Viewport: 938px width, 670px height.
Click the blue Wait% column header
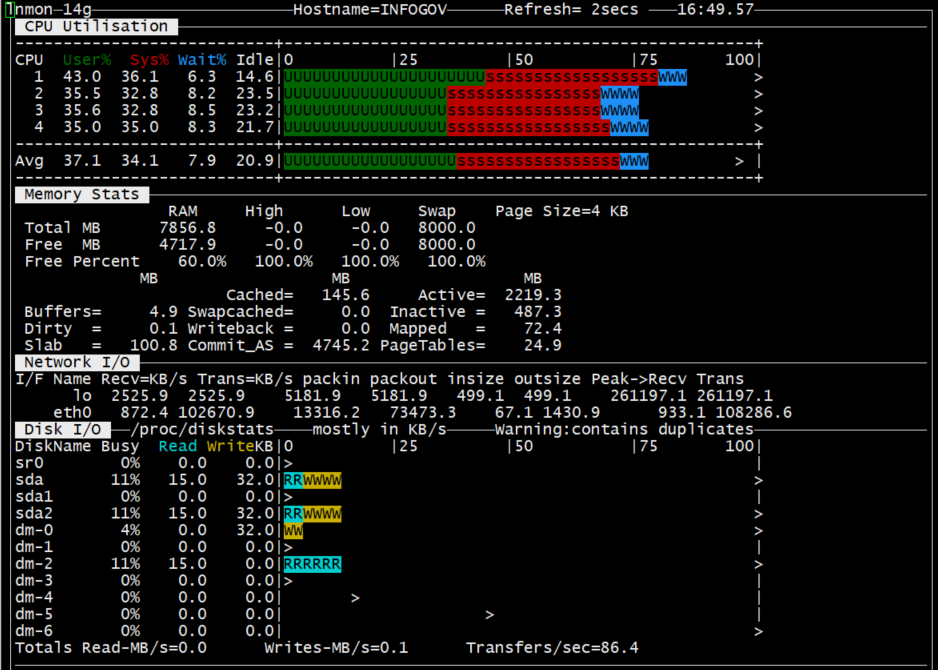(x=202, y=60)
